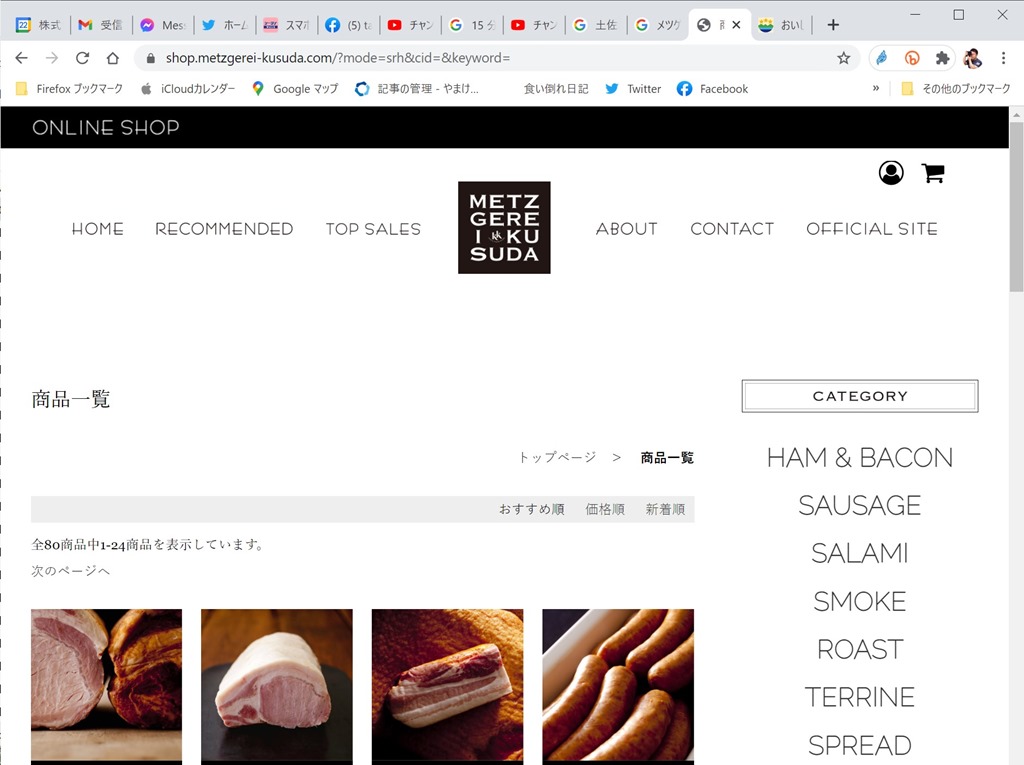The height and width of the screenshot is (765, 1024).
Task: Browse the SMOKE category
Action: click(x=860, y=601)
